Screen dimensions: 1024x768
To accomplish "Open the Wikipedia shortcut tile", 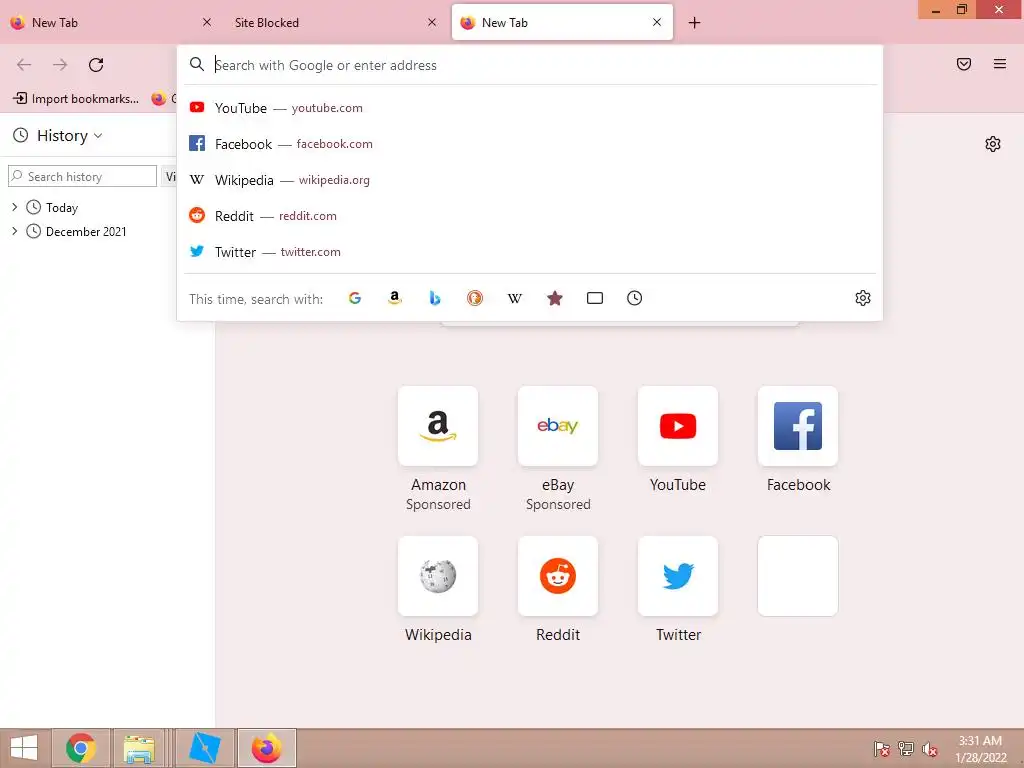I will pyautogui.click(x=438, y=576).
